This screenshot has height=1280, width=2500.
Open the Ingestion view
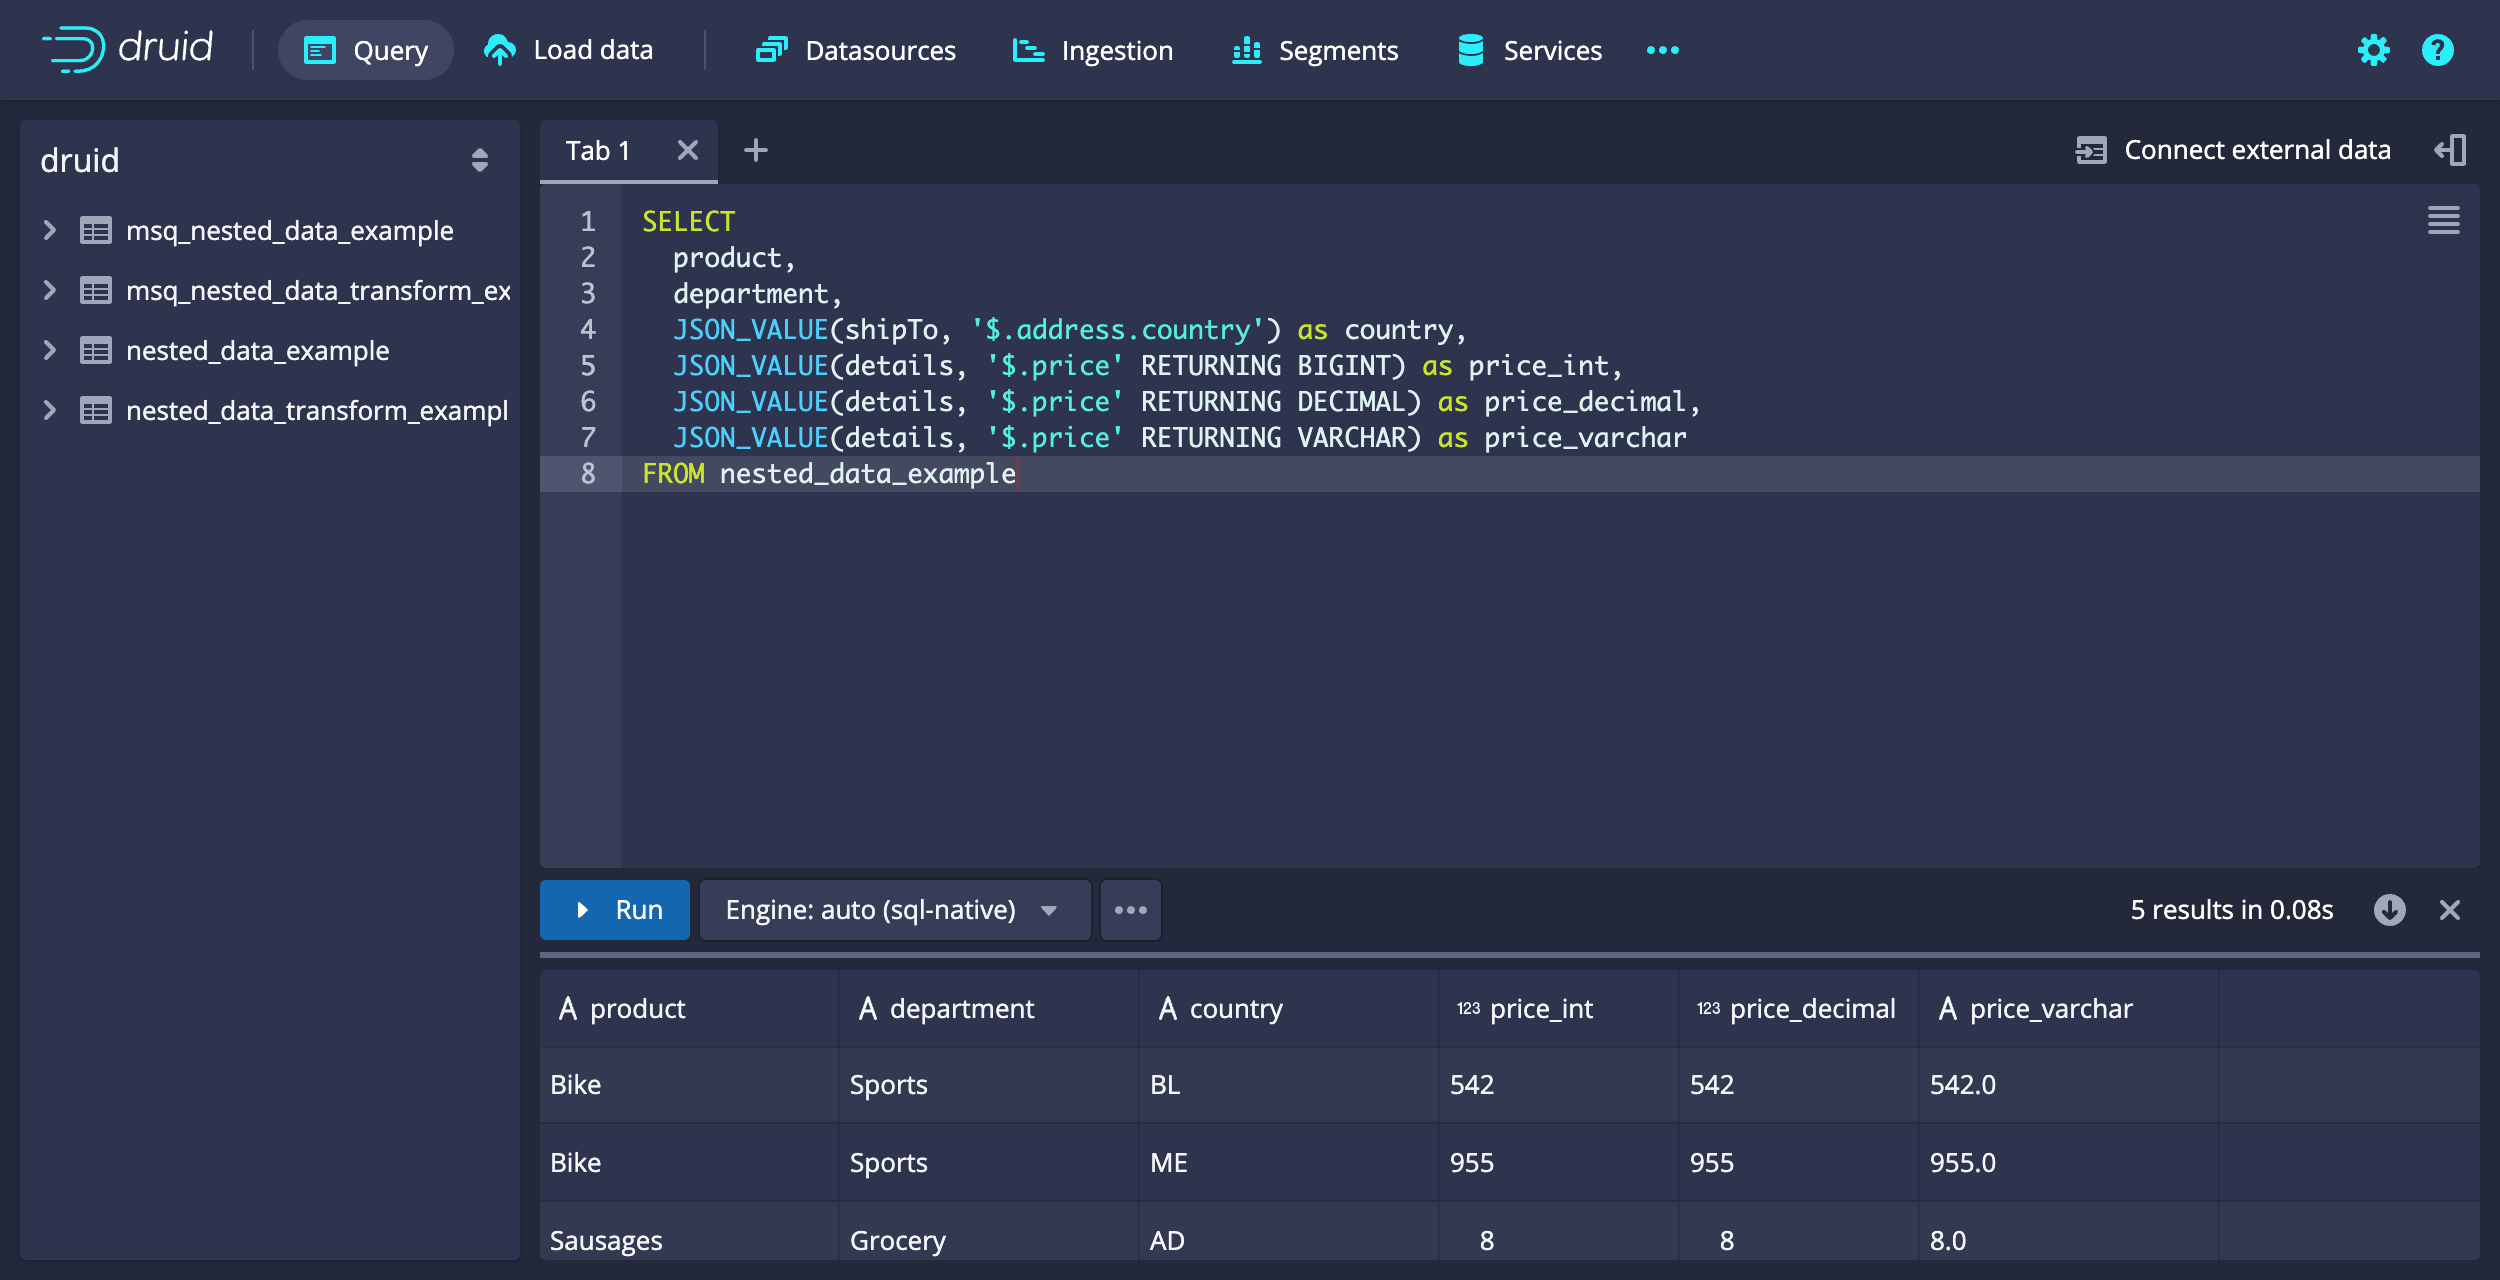(1092, 50)
